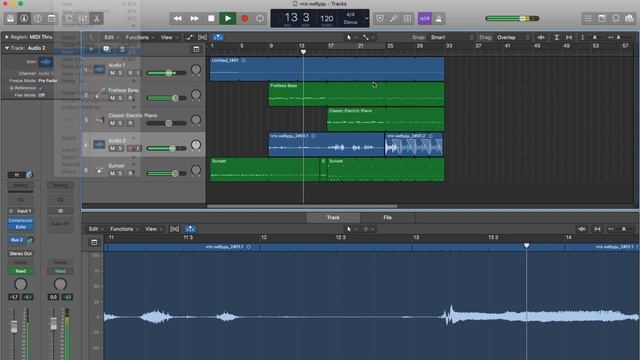Open the Tracks area Edit menu
This screenshot has width=640, height=360.
tap(111, 37)
